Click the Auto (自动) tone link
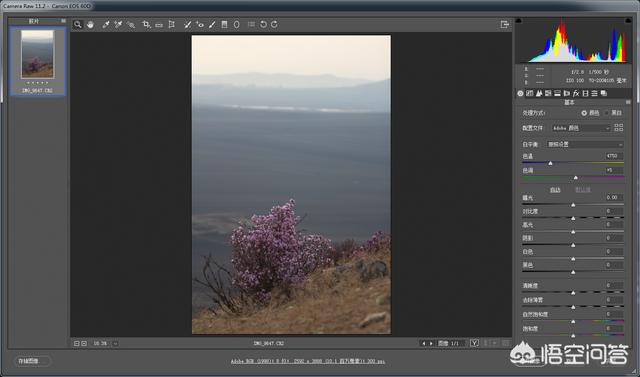Viewport: 640px width, 377px height. pos(555,190)
